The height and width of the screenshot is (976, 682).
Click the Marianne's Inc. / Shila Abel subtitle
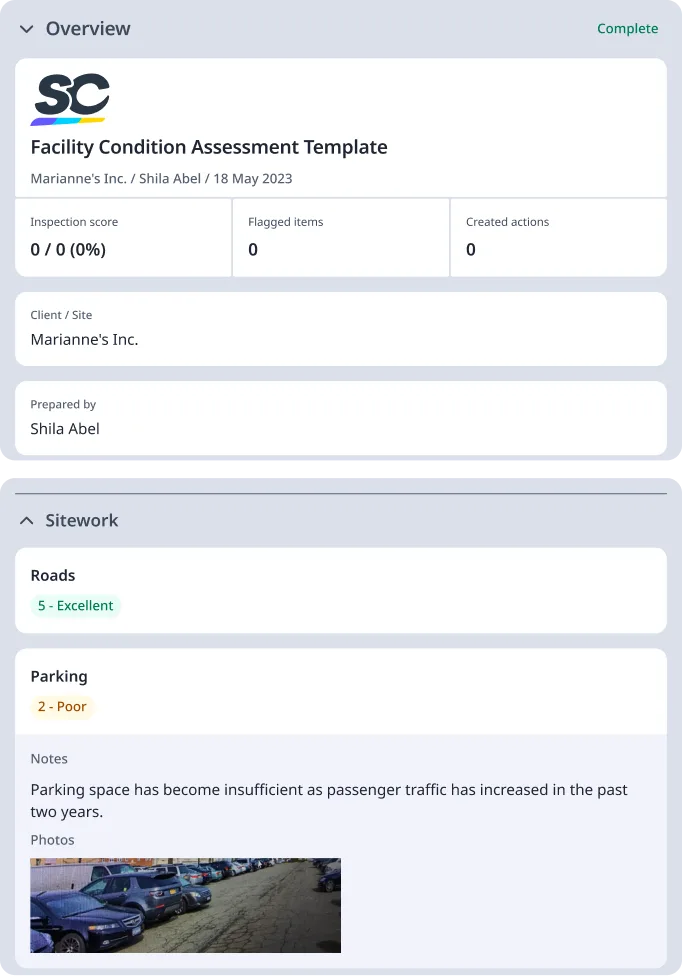tap(161, 179)
